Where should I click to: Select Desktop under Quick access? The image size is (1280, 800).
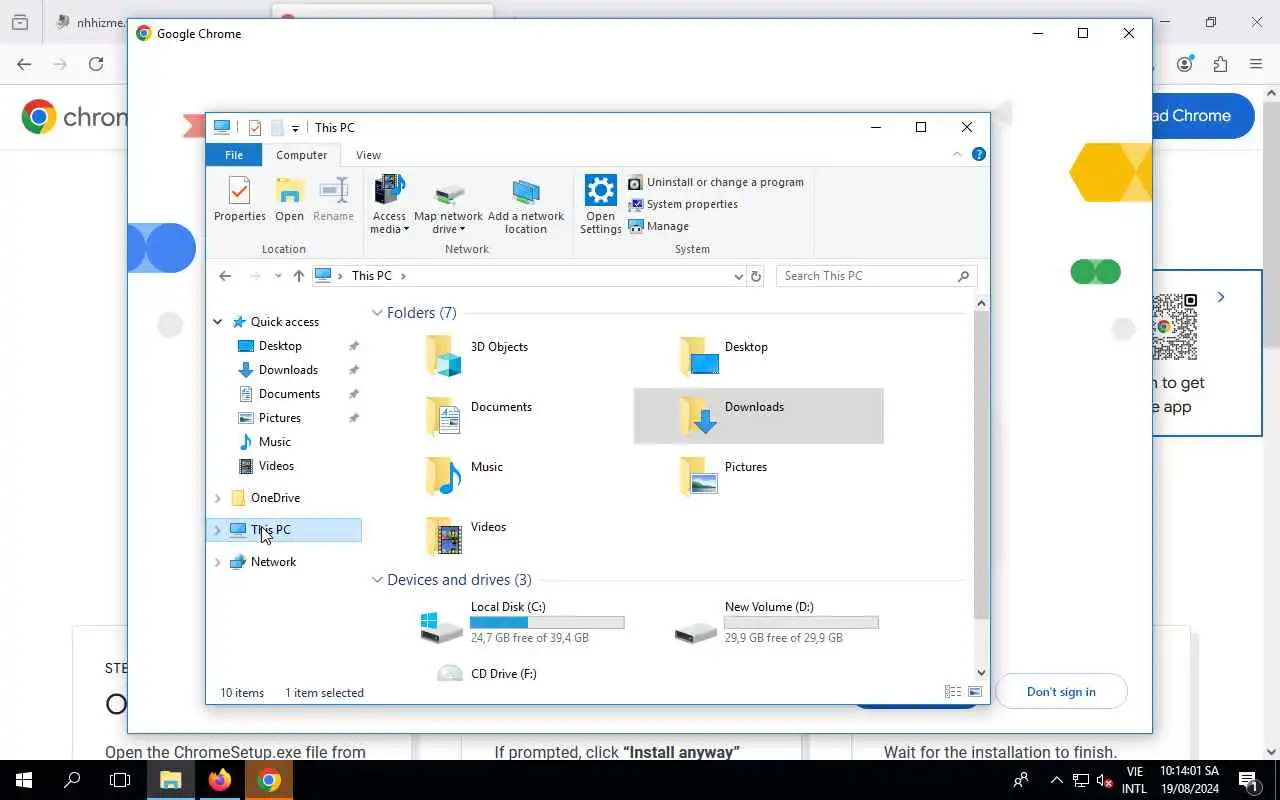(280, 346)
